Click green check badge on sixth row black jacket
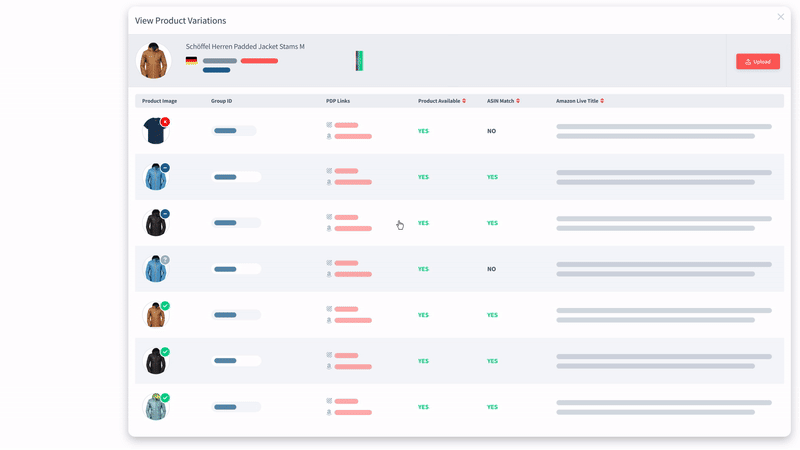The width and height of the screenshot is (800, 450). [165, 352]
